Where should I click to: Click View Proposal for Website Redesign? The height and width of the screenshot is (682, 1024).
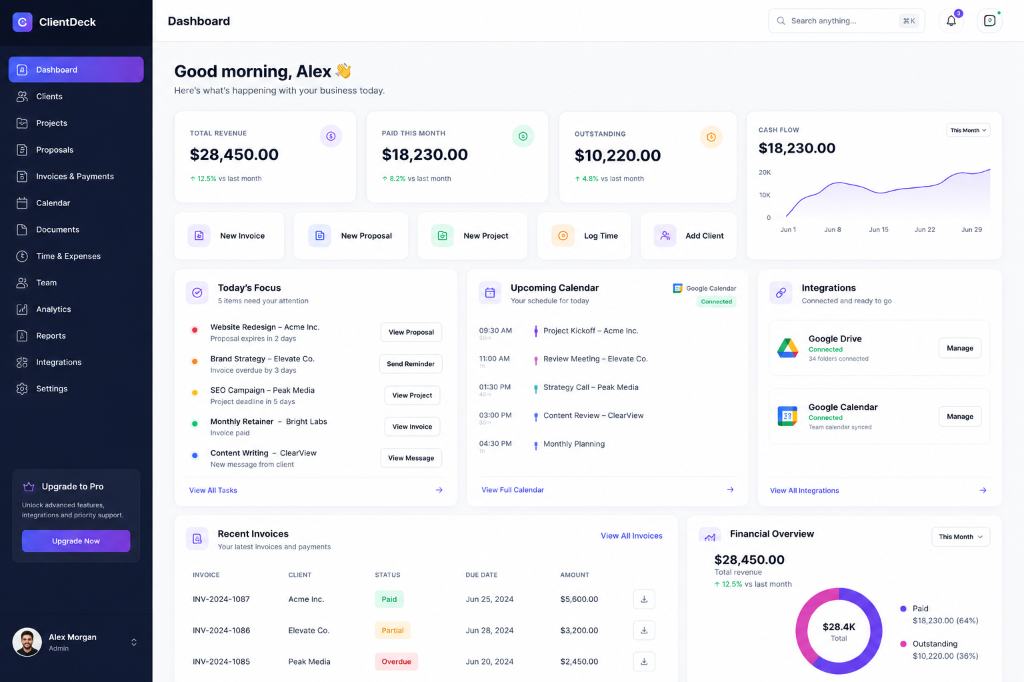411,332
